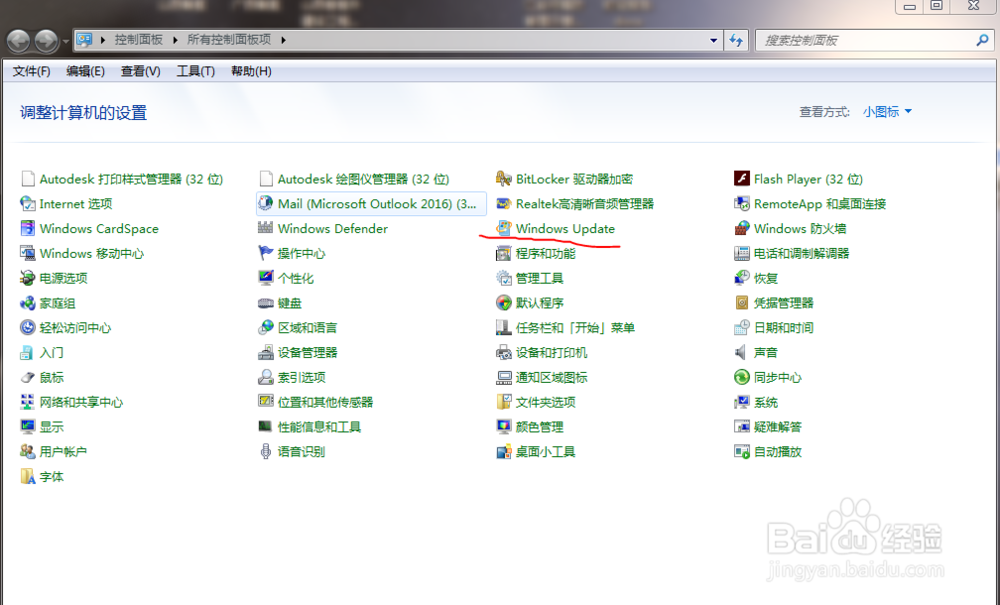The image size is (1000, 605).
Task: Click the 所有控制面板项 breadcrumb
Action: [x=229, y=40]
